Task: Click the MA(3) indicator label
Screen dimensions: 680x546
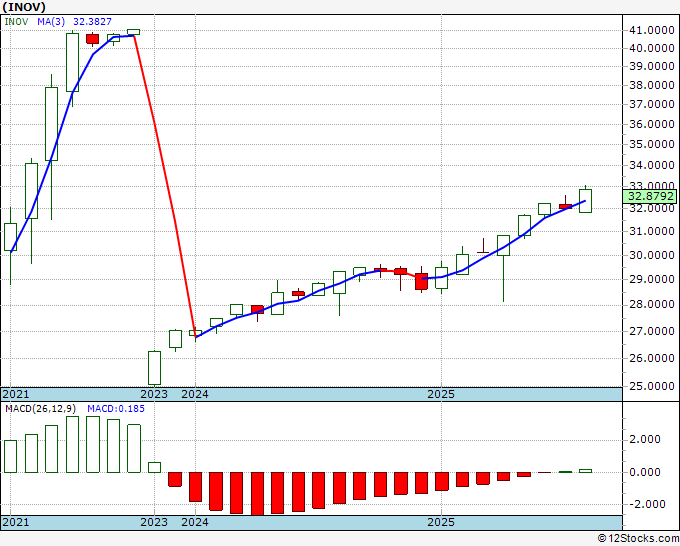Action: 51,22
